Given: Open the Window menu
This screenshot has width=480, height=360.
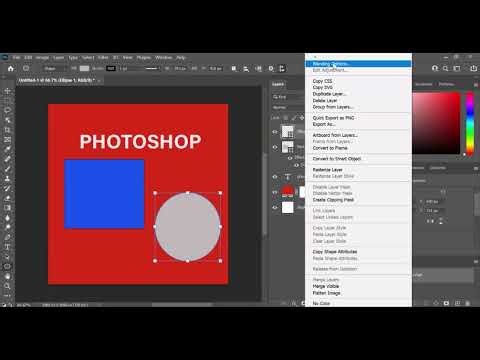Looking at the screenshot, I should click(163, 58).
